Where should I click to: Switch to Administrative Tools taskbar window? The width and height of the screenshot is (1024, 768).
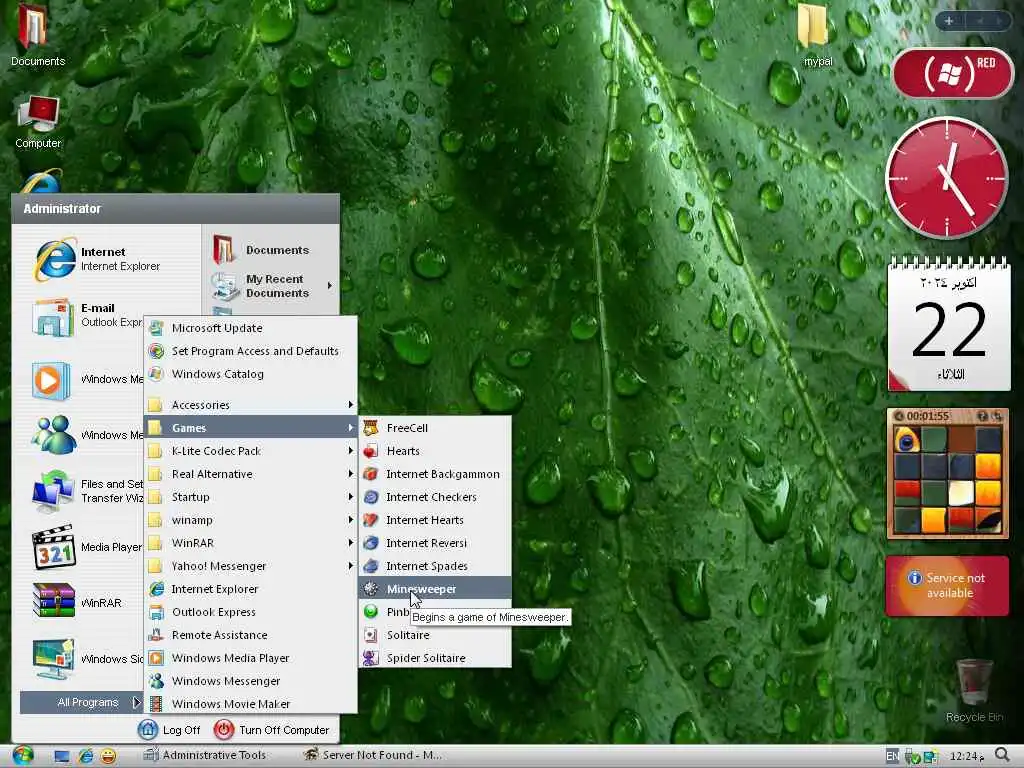pos(205,756)
